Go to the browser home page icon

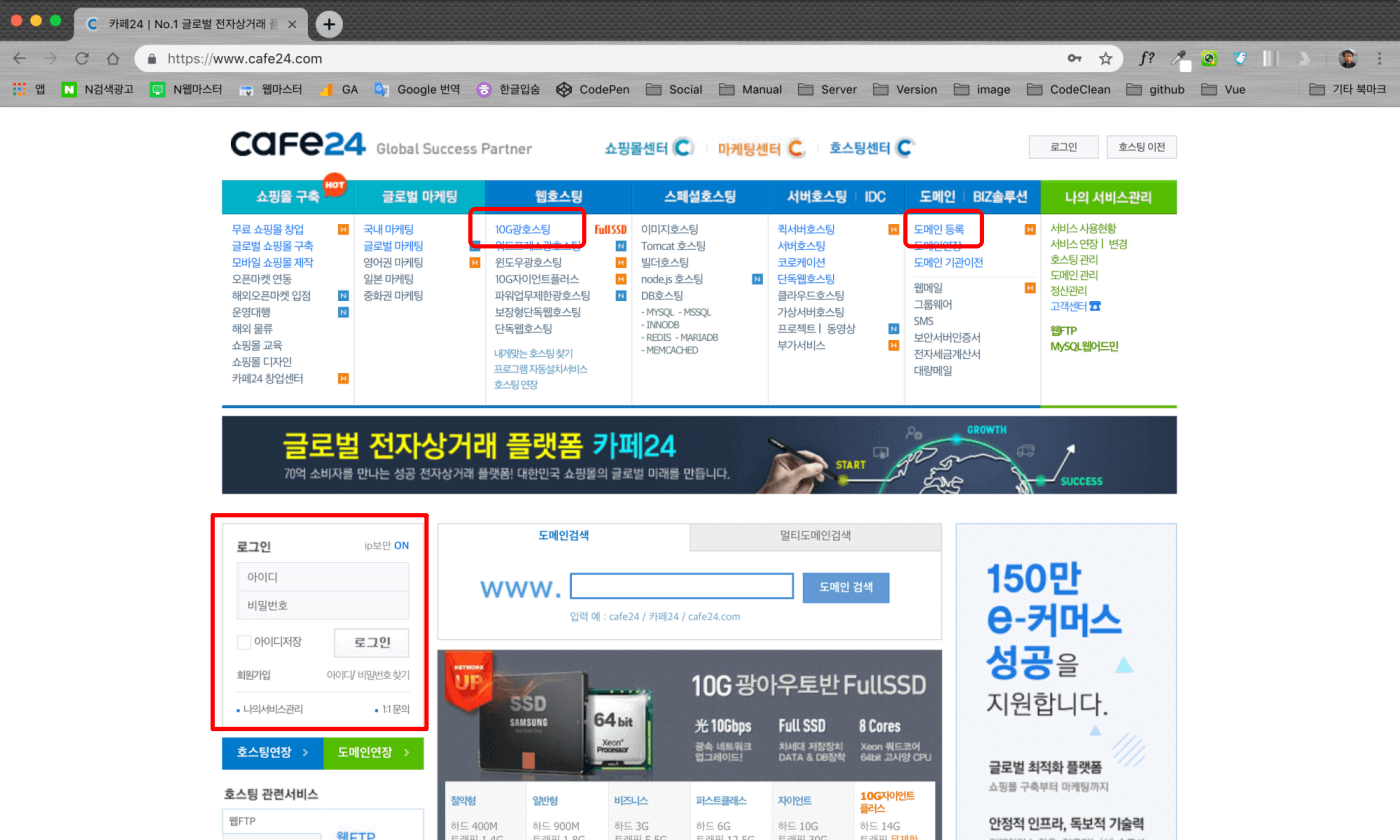tap(113, 58)
